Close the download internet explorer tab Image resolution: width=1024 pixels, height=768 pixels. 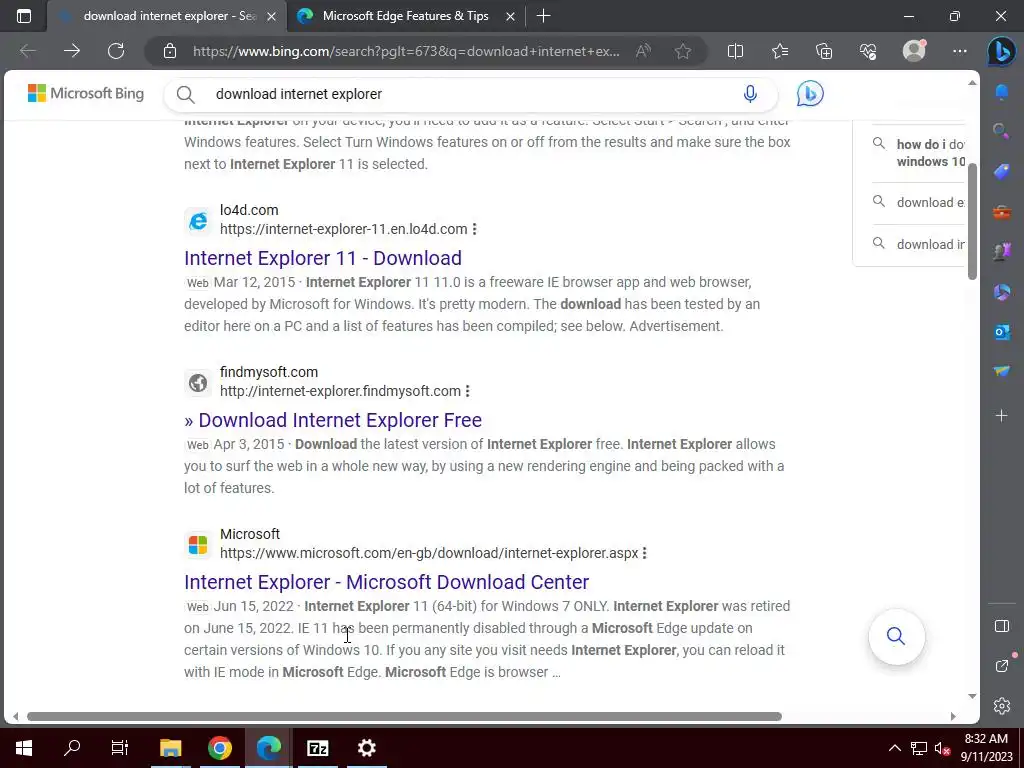point(272,16)
